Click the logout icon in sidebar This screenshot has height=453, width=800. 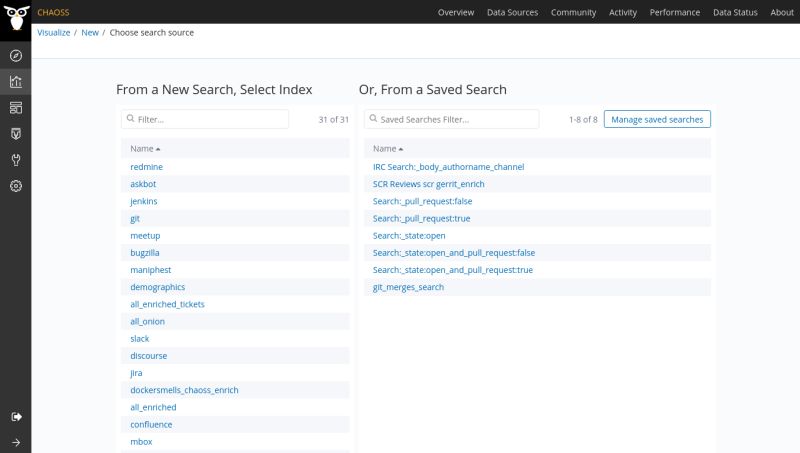(16, 416)
